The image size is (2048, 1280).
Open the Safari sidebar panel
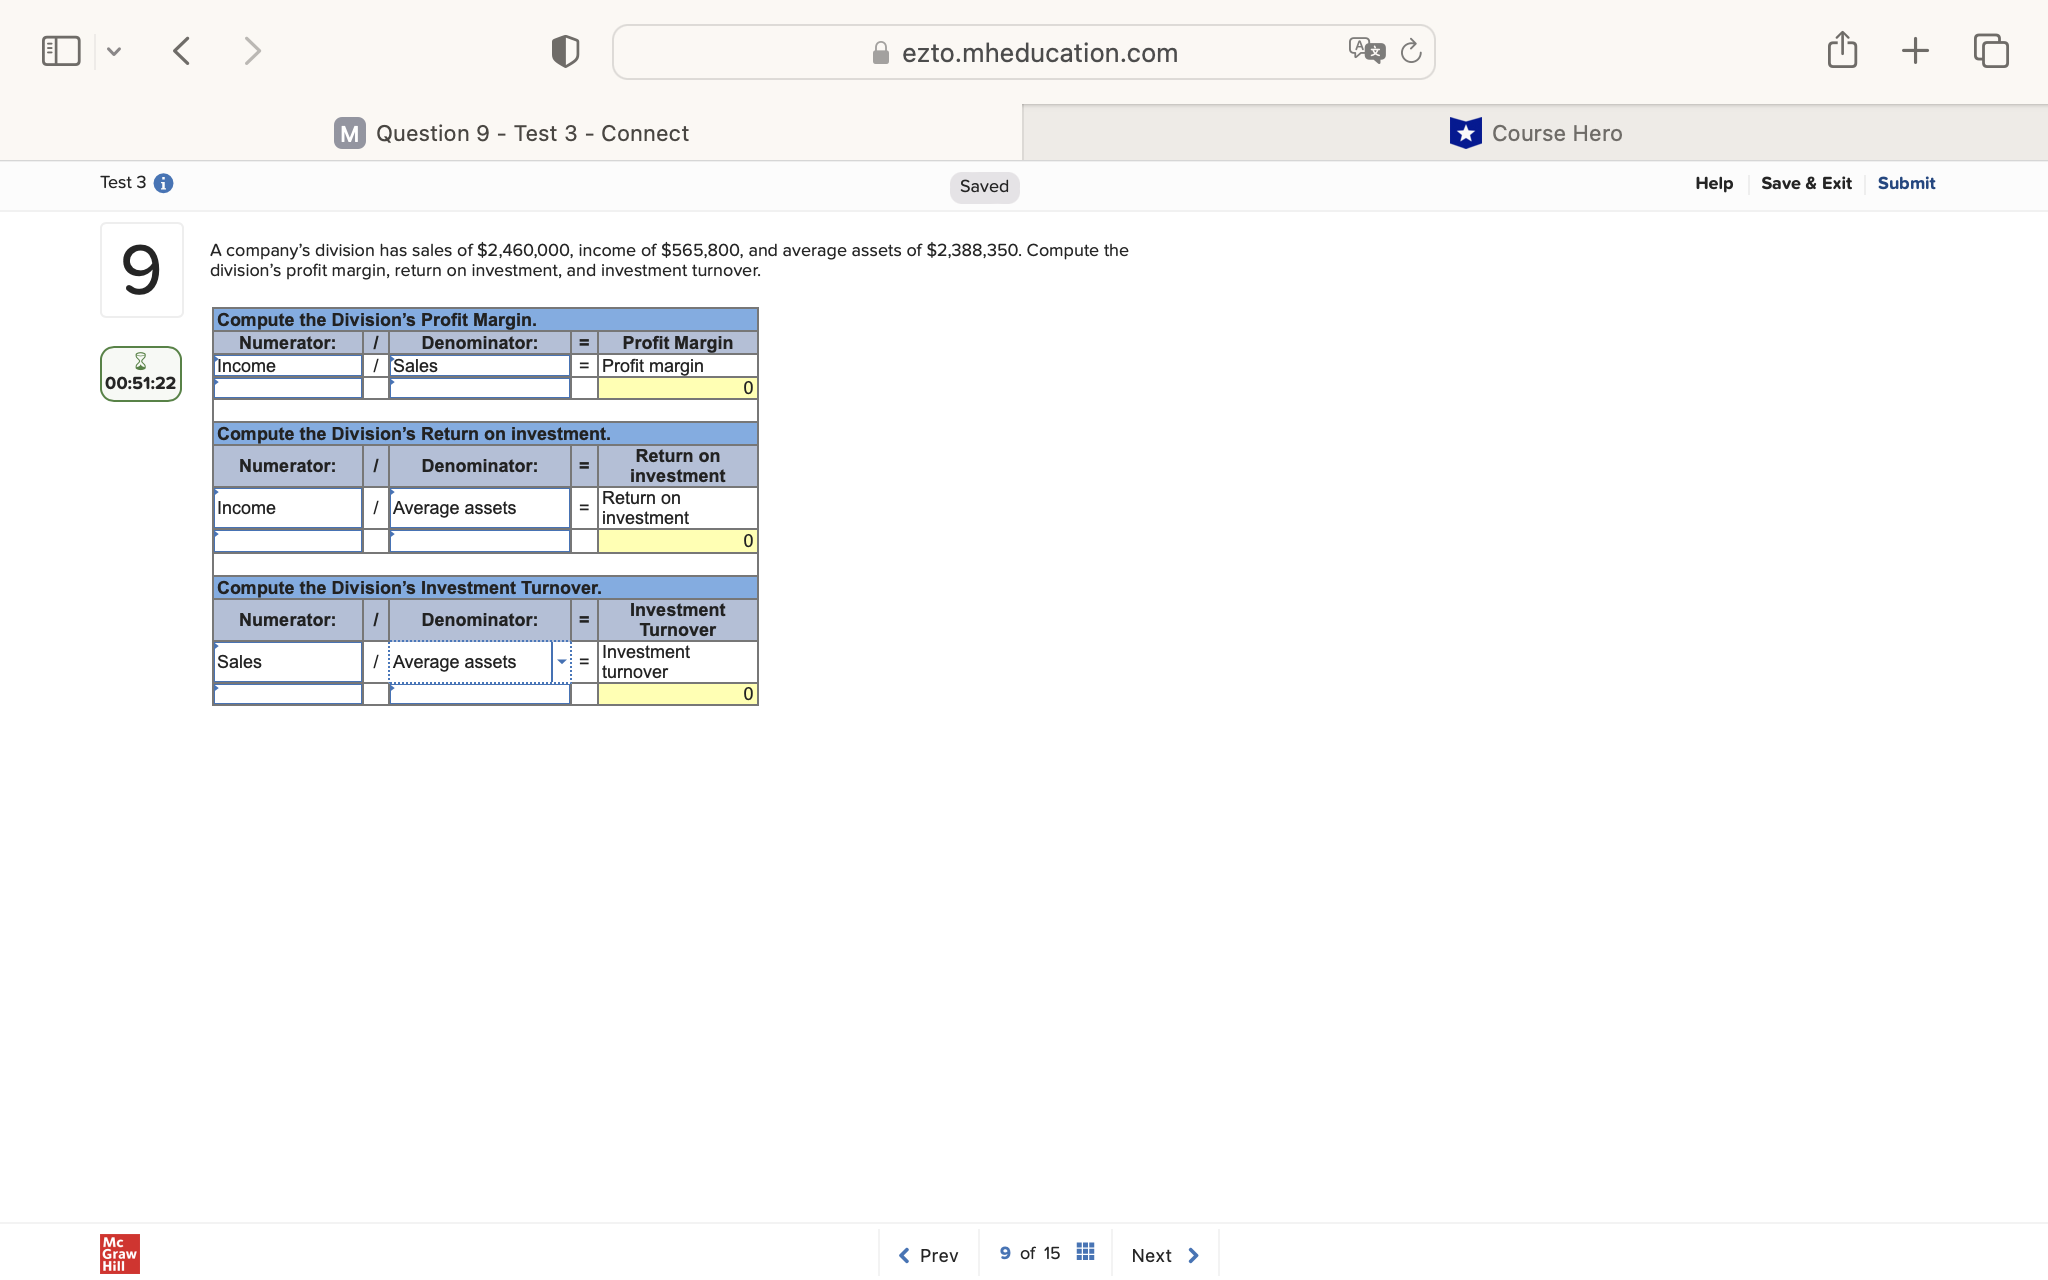point(60,50)
